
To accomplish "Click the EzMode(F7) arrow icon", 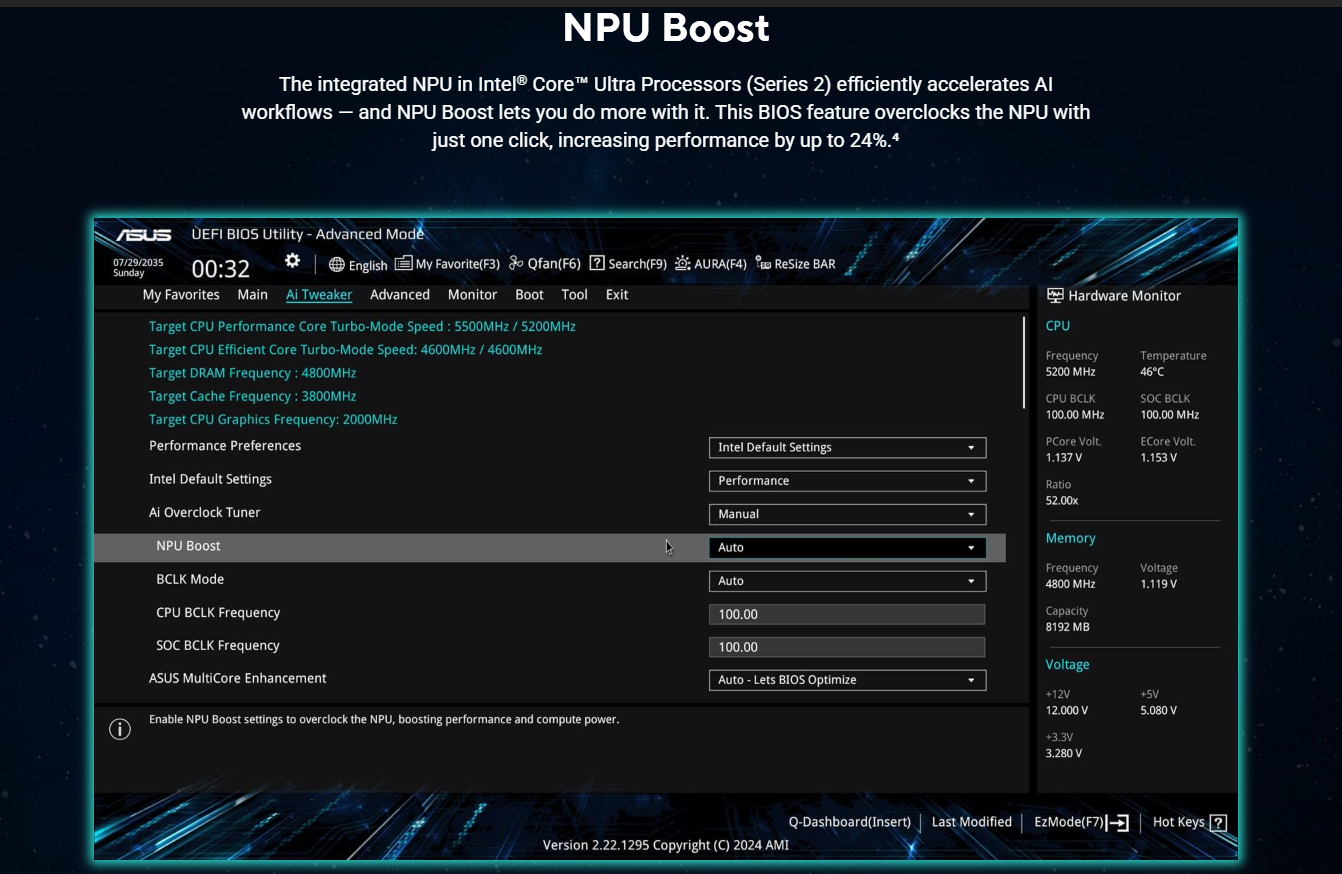I will [1118, 823].
